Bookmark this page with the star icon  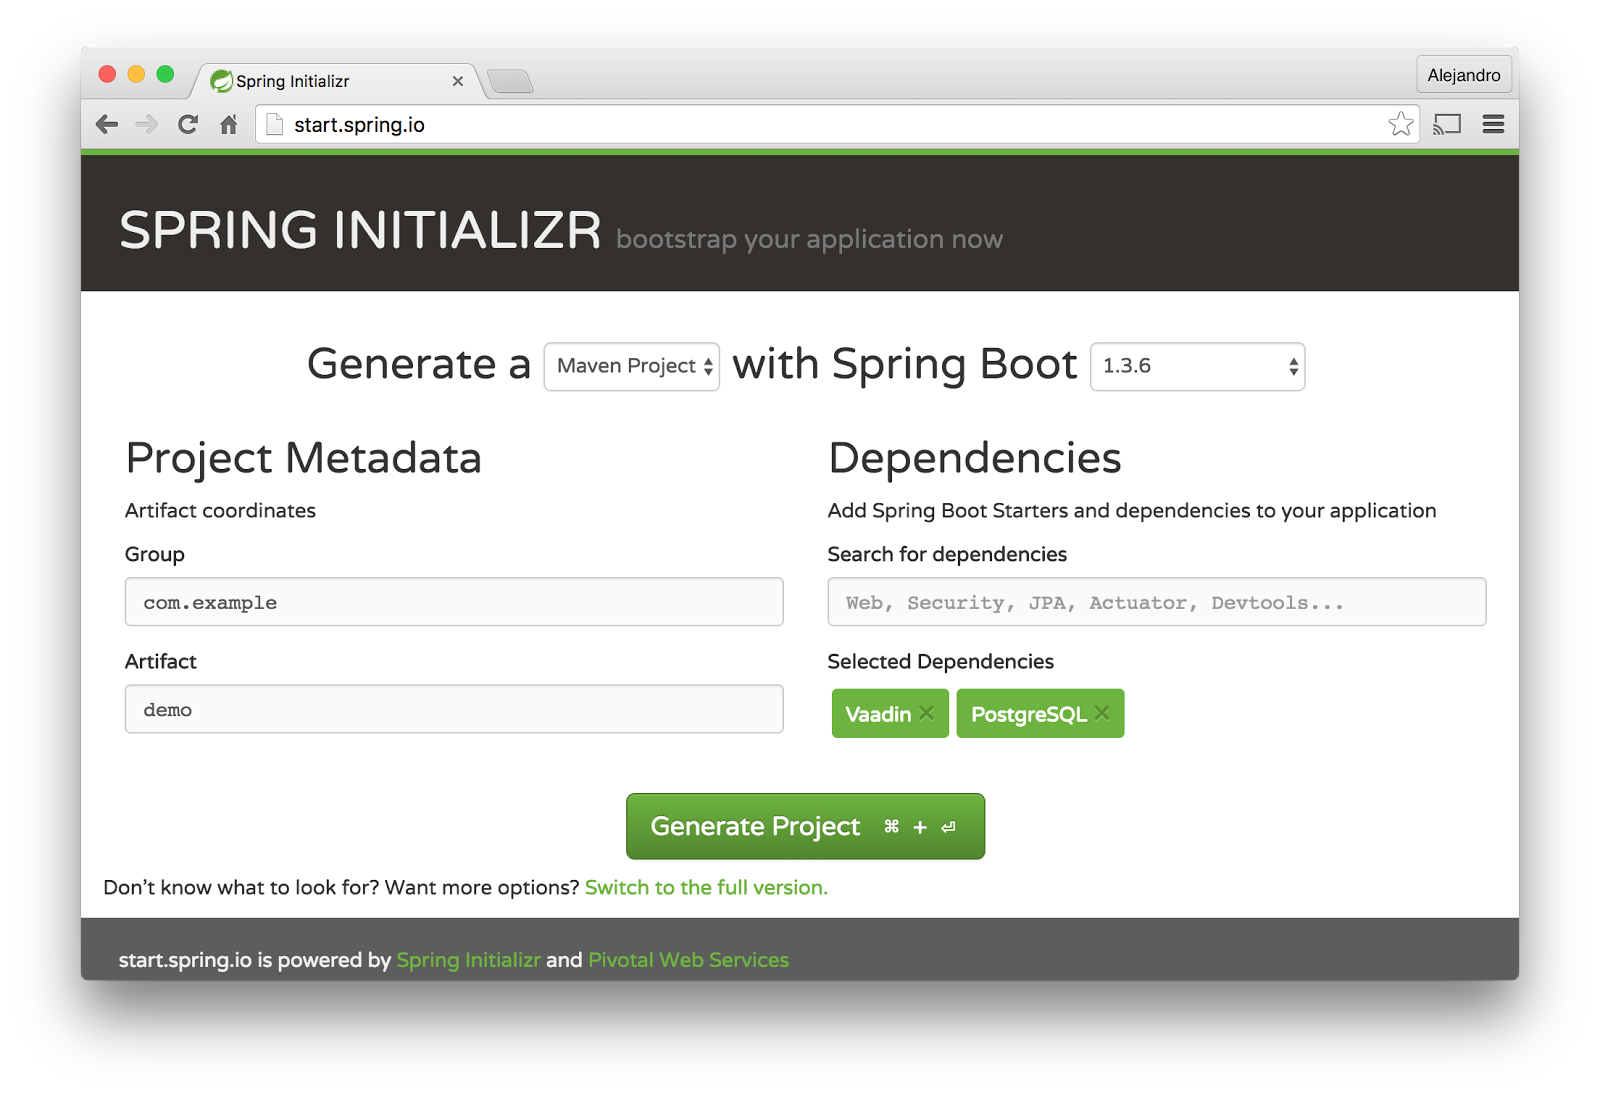(1401, 124)
